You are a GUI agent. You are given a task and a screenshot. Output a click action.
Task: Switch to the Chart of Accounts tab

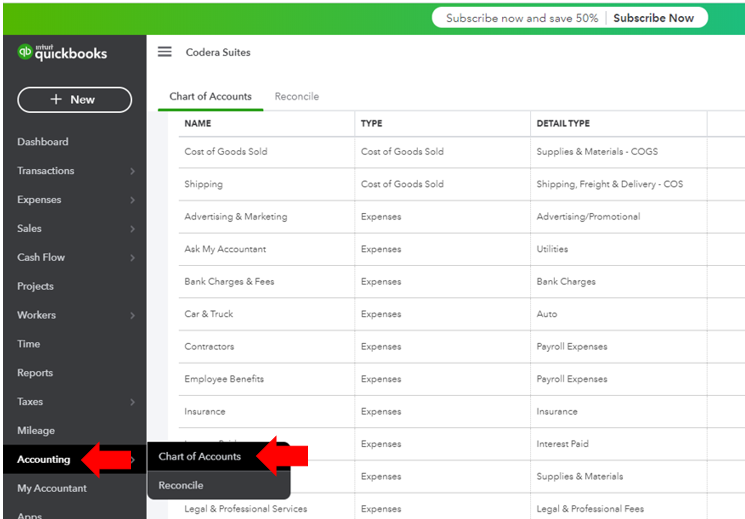point(210,96)
